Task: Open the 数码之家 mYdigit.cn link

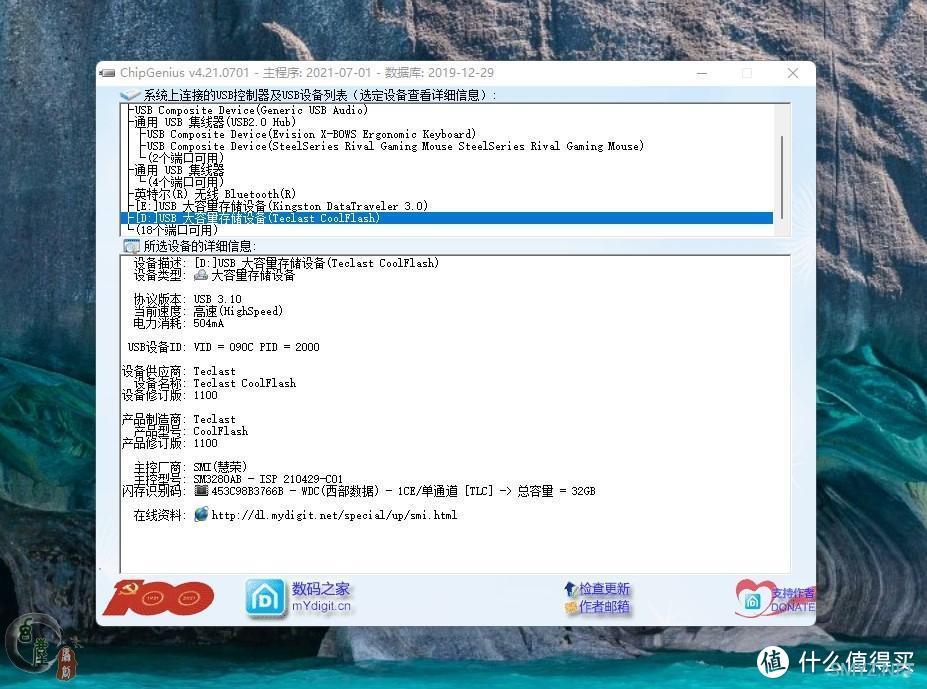Action: pos(321,597)
